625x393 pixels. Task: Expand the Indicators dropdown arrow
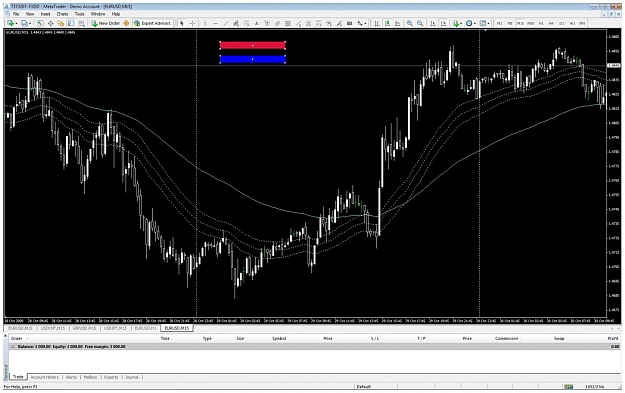click(x=461, y=24)
